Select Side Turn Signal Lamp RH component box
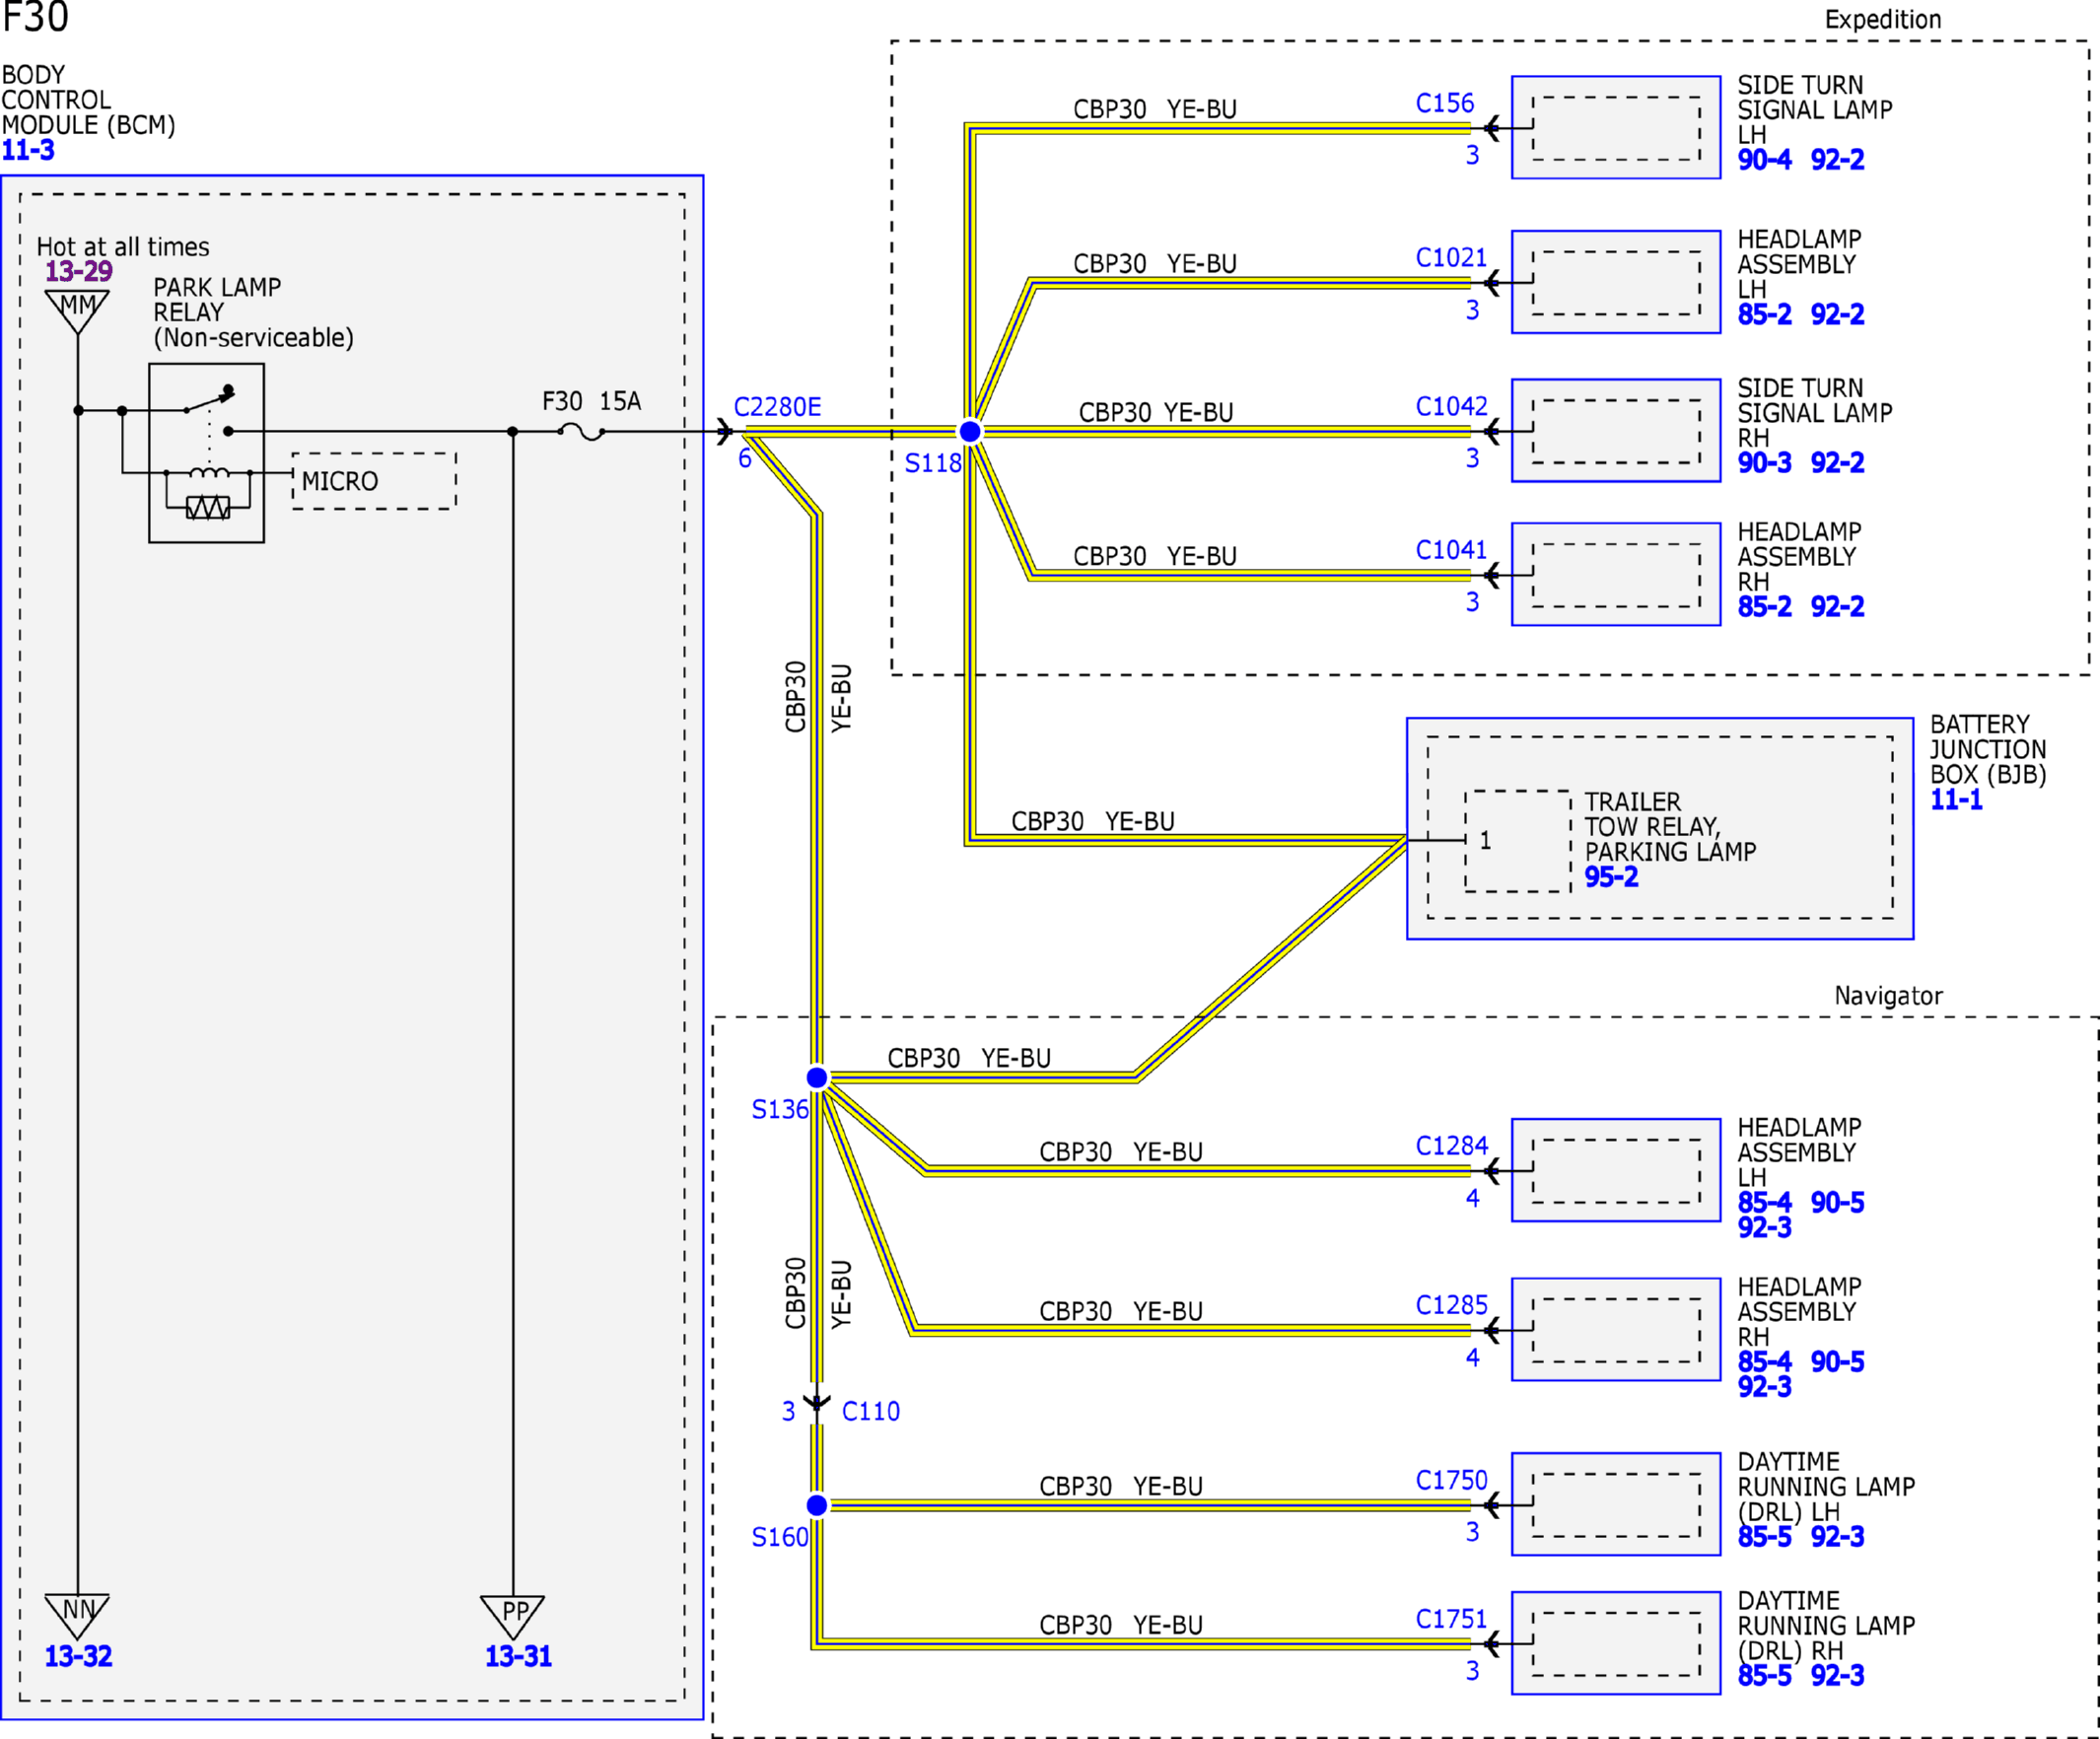 (x=1616, y=431)
